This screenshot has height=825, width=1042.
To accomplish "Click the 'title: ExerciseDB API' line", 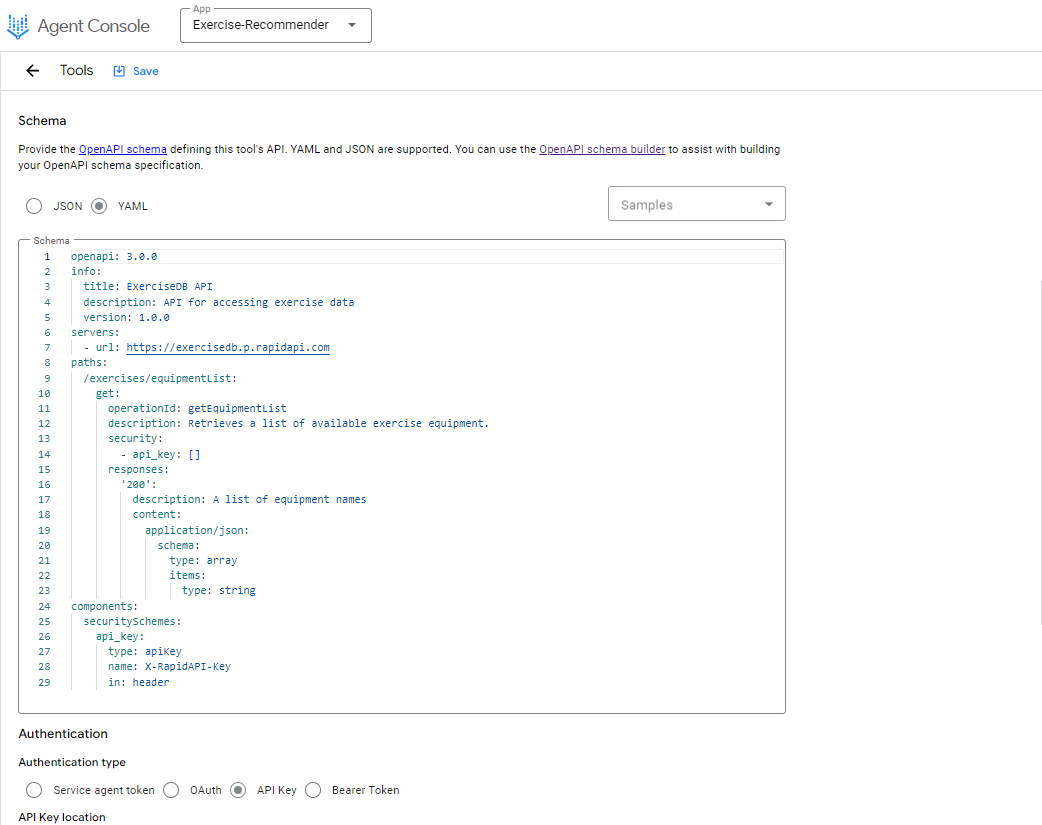I will point(148,287).
